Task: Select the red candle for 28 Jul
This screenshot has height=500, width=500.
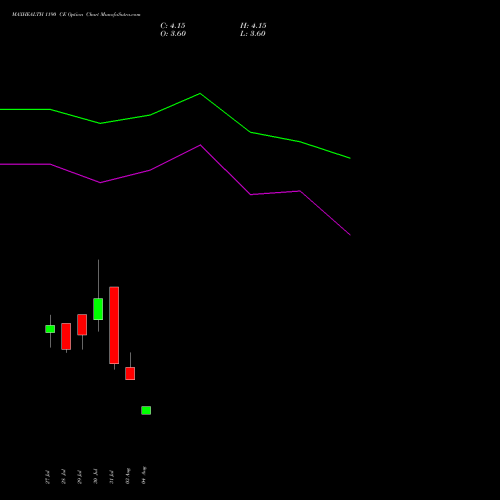Action: 66,336
